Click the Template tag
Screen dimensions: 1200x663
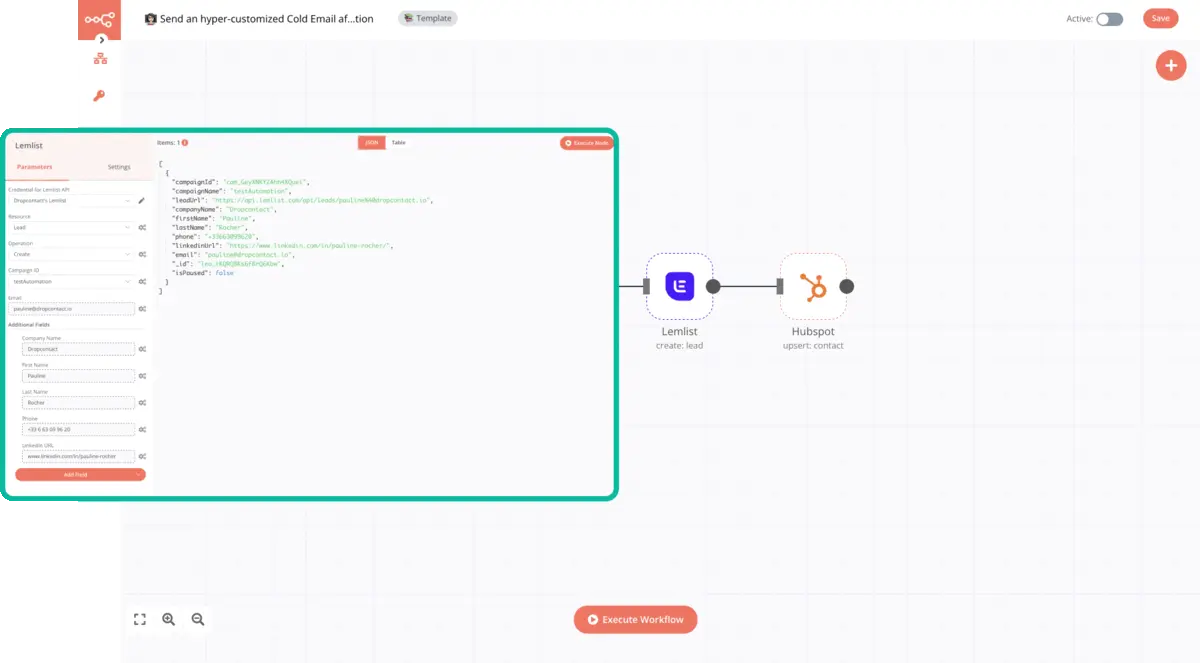(428, 18)
